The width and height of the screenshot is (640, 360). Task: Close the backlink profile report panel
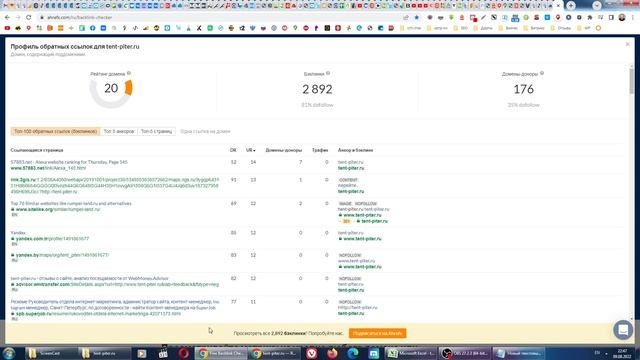(628, 44)
